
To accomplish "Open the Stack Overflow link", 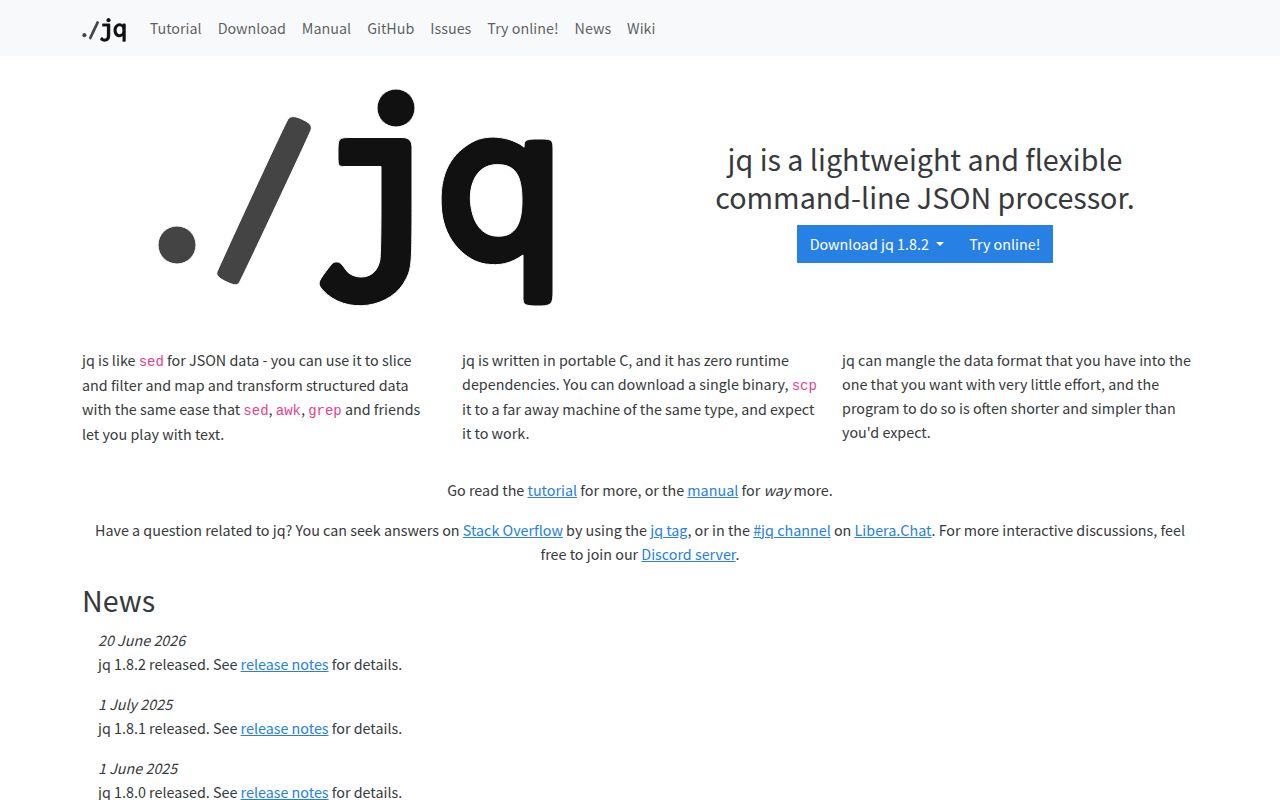I will (x=513, y=531).
